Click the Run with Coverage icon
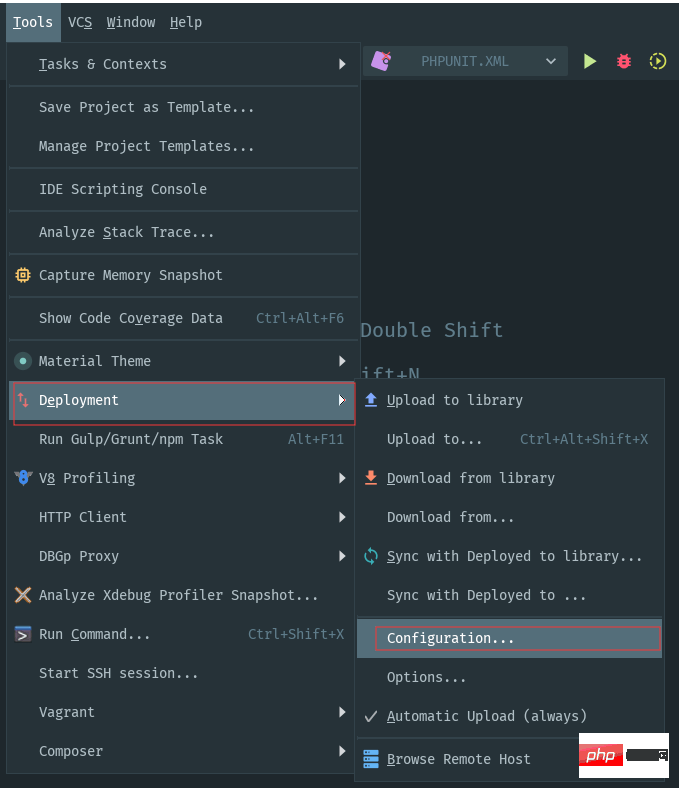The width and height of the screenshot is (679, 788). click(x=657, y=61)
